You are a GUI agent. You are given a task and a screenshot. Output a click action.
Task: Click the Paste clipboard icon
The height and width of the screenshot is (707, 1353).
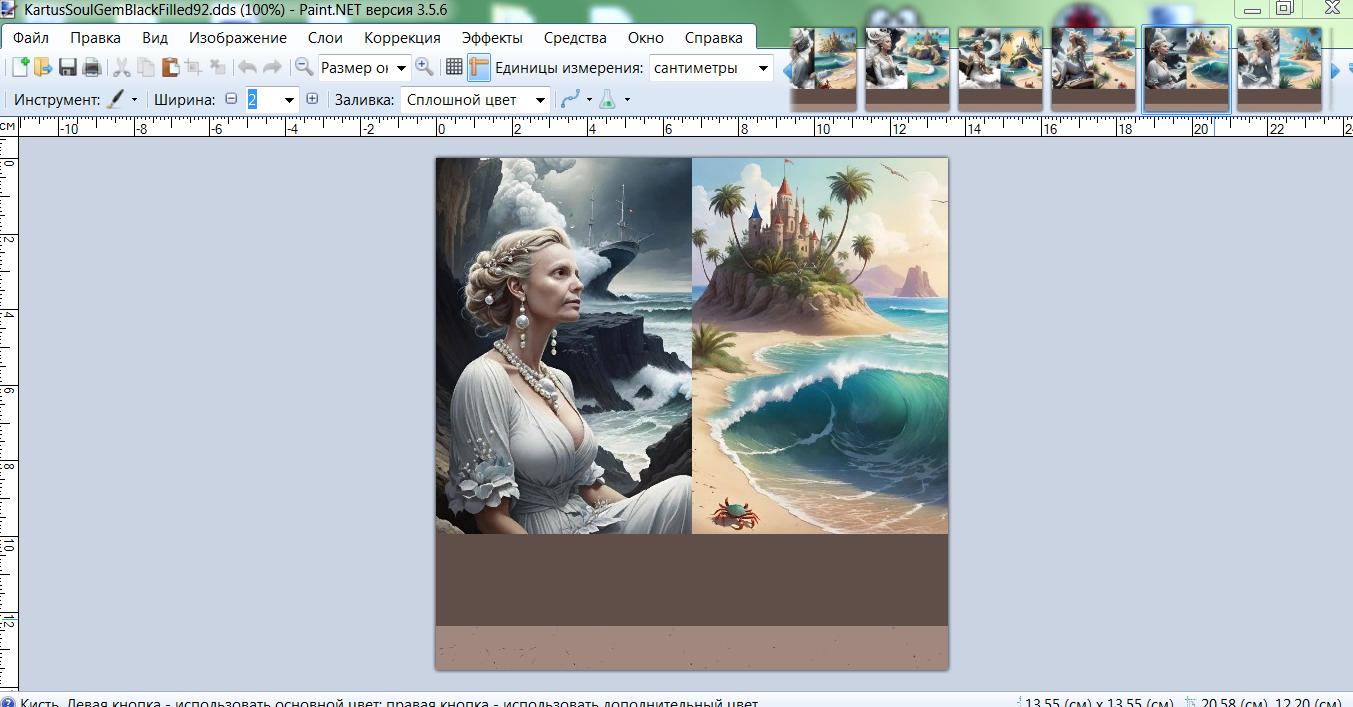tap(170, 68)
